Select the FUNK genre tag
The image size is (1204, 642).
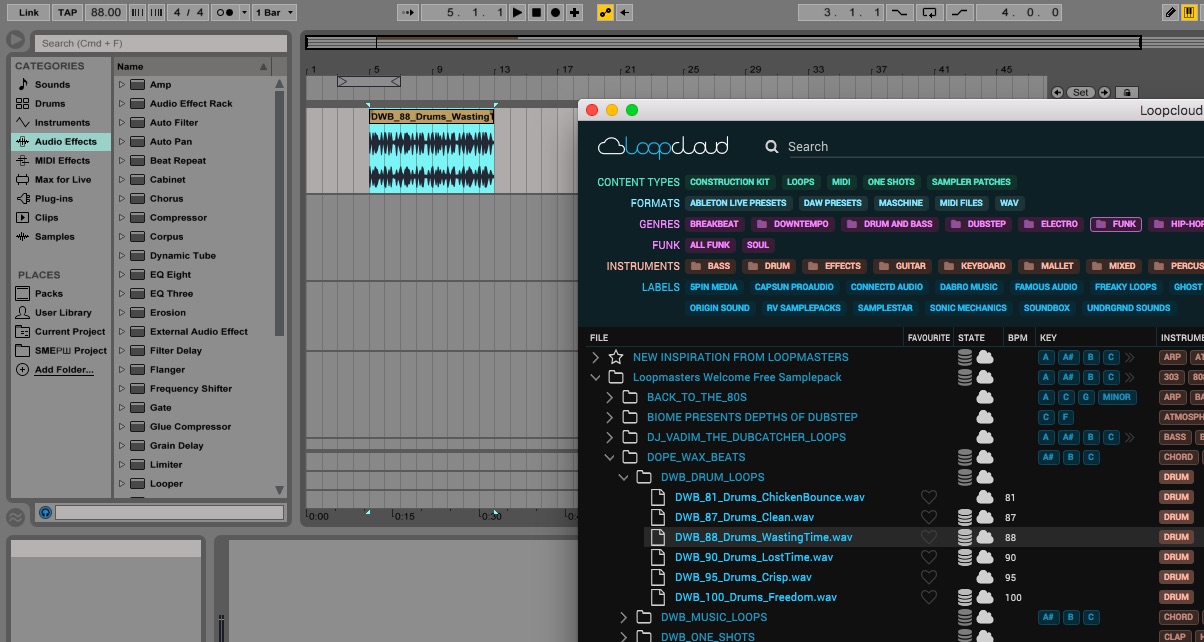[x=1116, y=224]
